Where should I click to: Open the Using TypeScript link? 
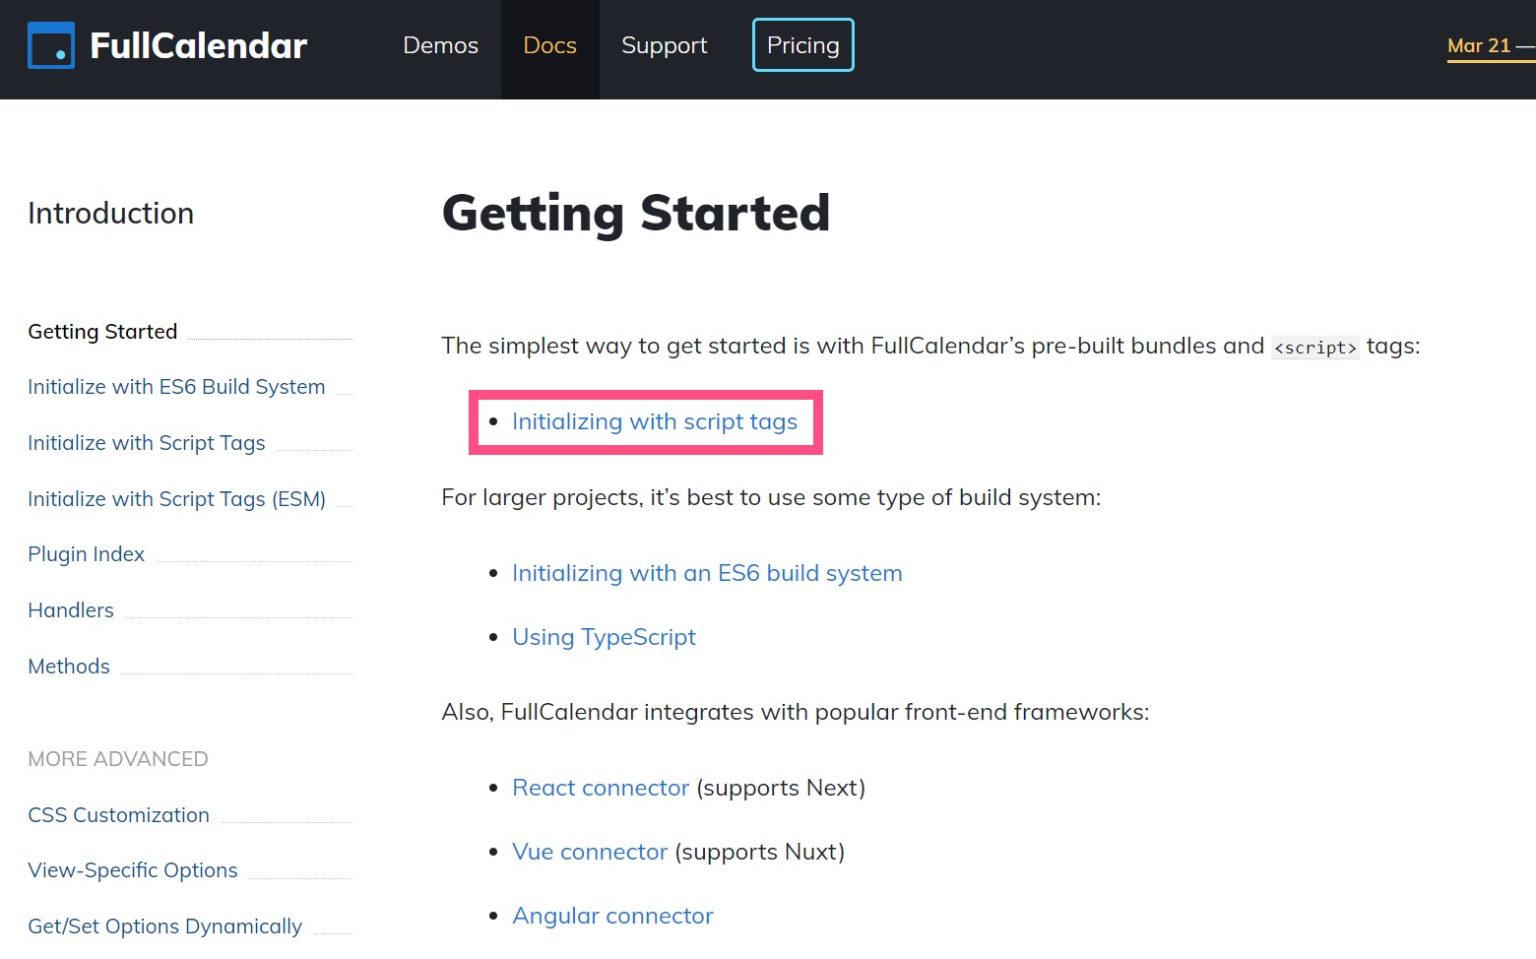point(603,637)
